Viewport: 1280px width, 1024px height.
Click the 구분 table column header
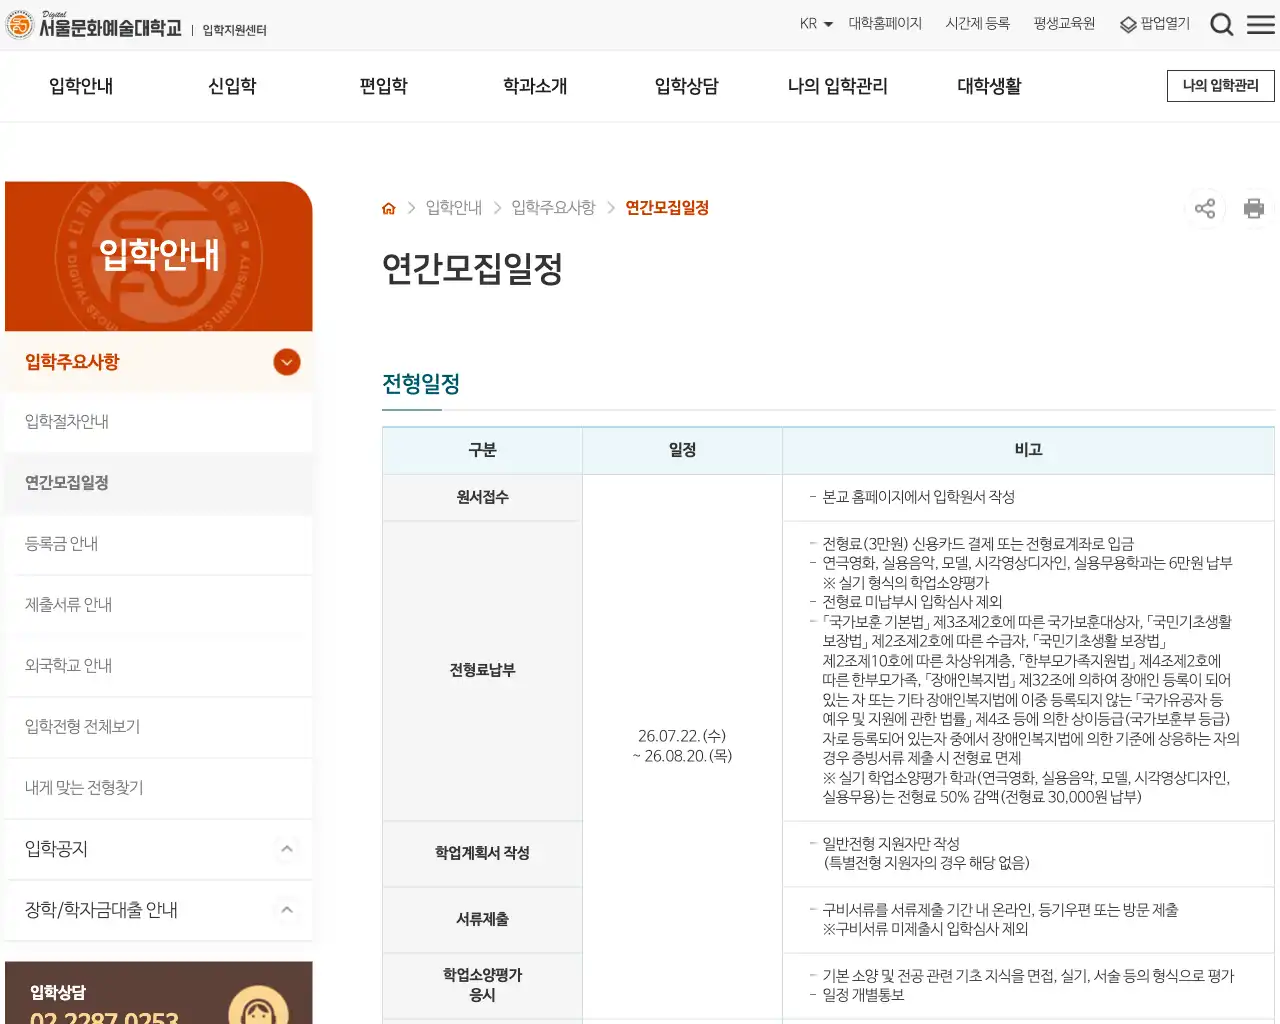[x=483, y=450]
